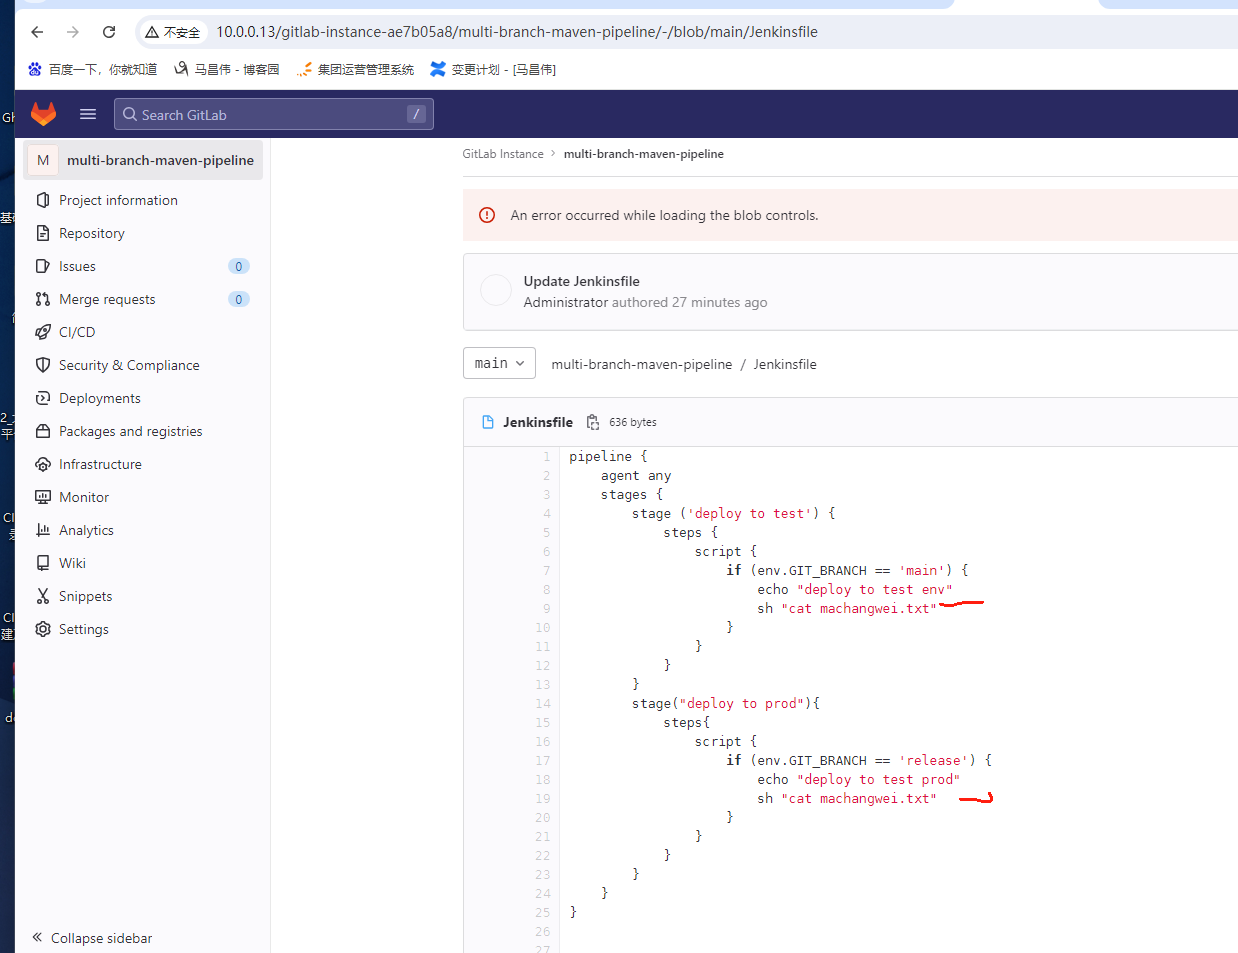Open Monitor in sidebar
Image resolution: width=1238 pixels, height=953 pixels.
(x=84, y=497)
